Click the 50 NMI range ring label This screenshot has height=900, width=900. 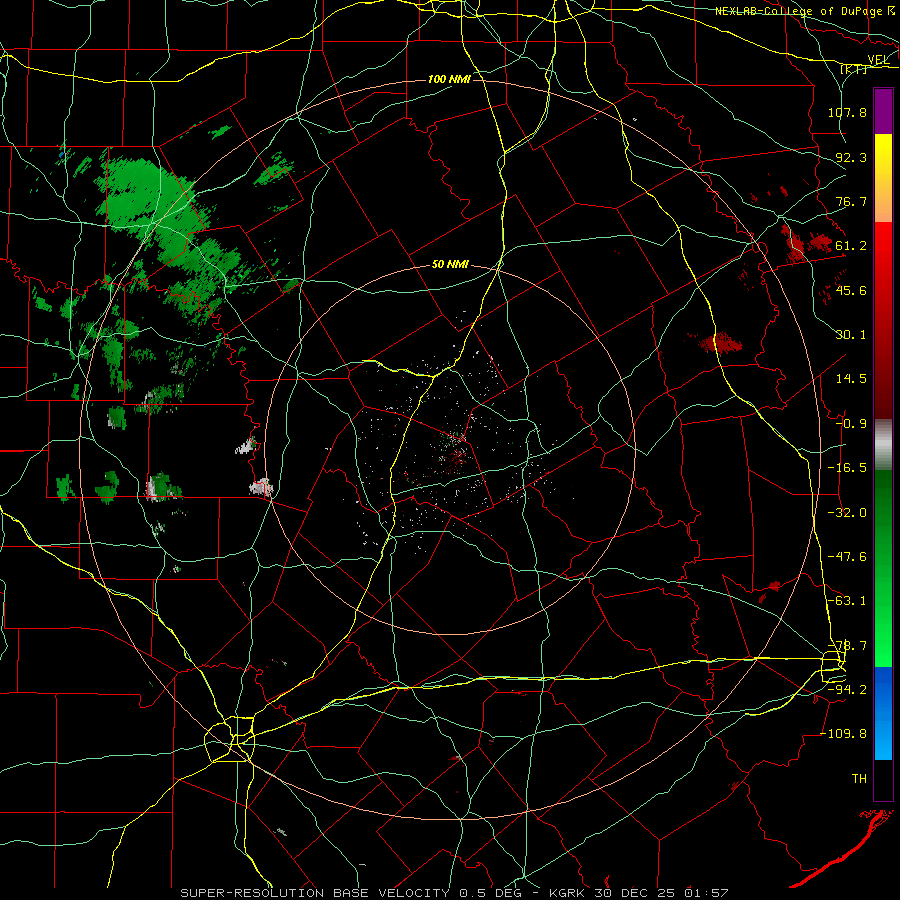451,265
